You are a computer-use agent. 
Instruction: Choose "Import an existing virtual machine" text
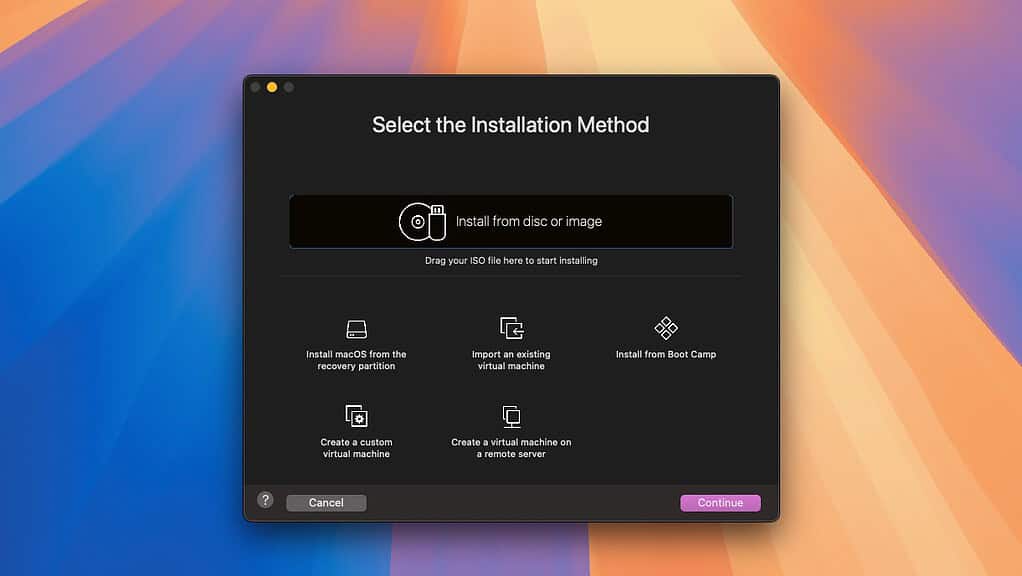click(511, 360)
